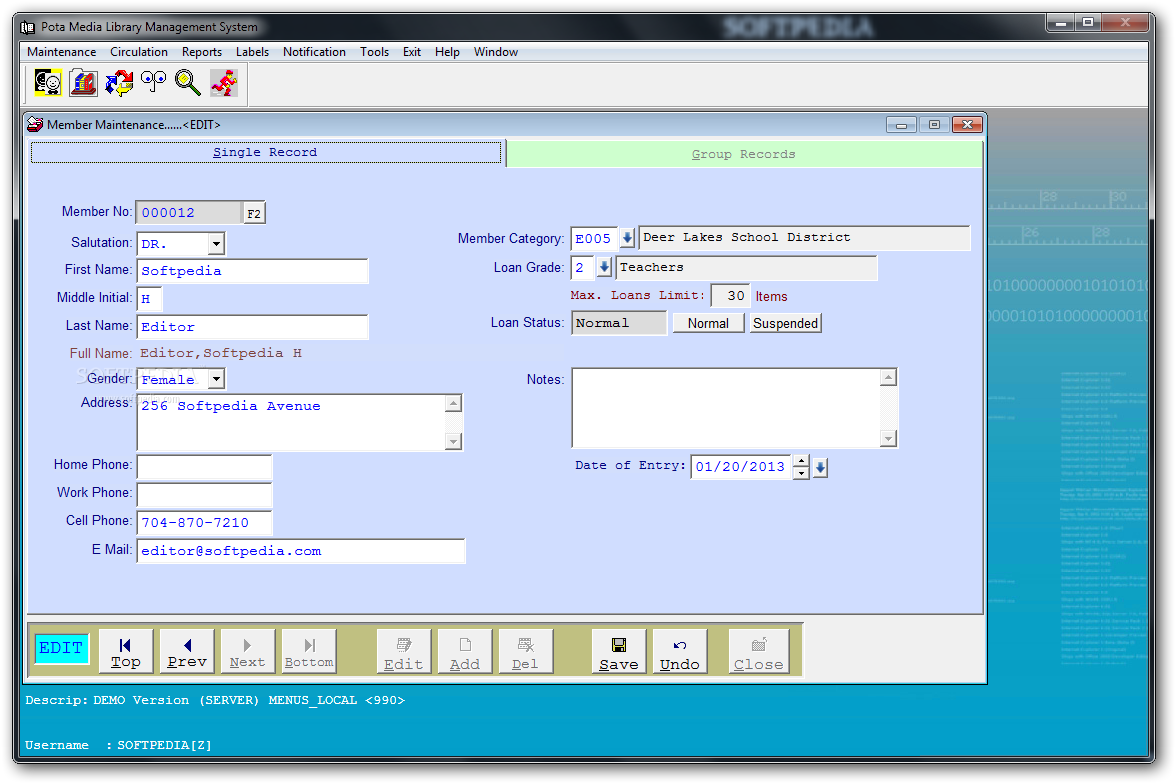Go to the Next record

(x=248, y=651)
